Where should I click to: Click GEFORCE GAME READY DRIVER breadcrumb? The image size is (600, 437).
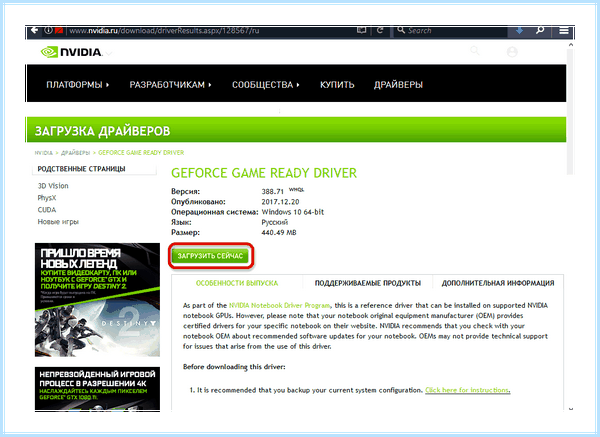point(141,153)
